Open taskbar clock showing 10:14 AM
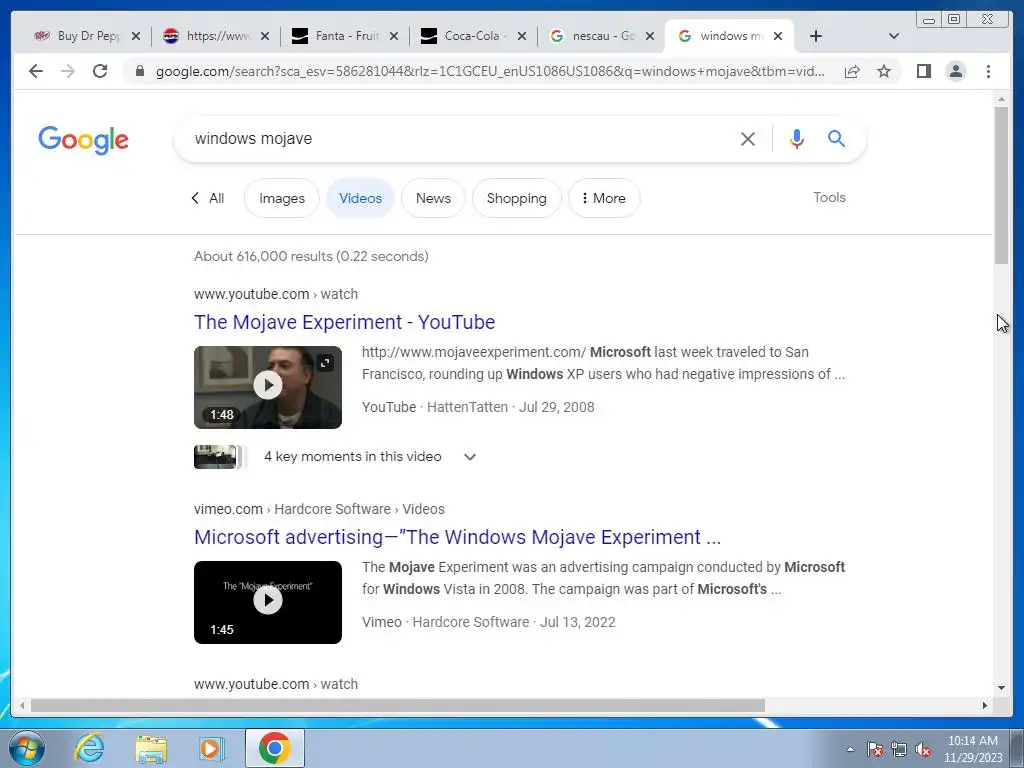Image resolution: width=1024 pixels, height=768 pixels. [x=972, y=749]
